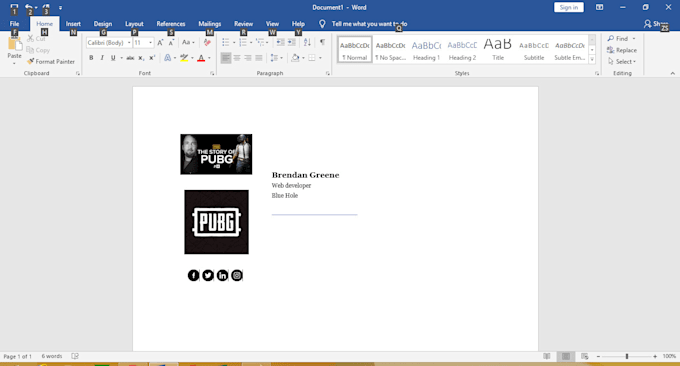680x366 pixels.
Task: Click the Share button
Action: pos(656,24)
